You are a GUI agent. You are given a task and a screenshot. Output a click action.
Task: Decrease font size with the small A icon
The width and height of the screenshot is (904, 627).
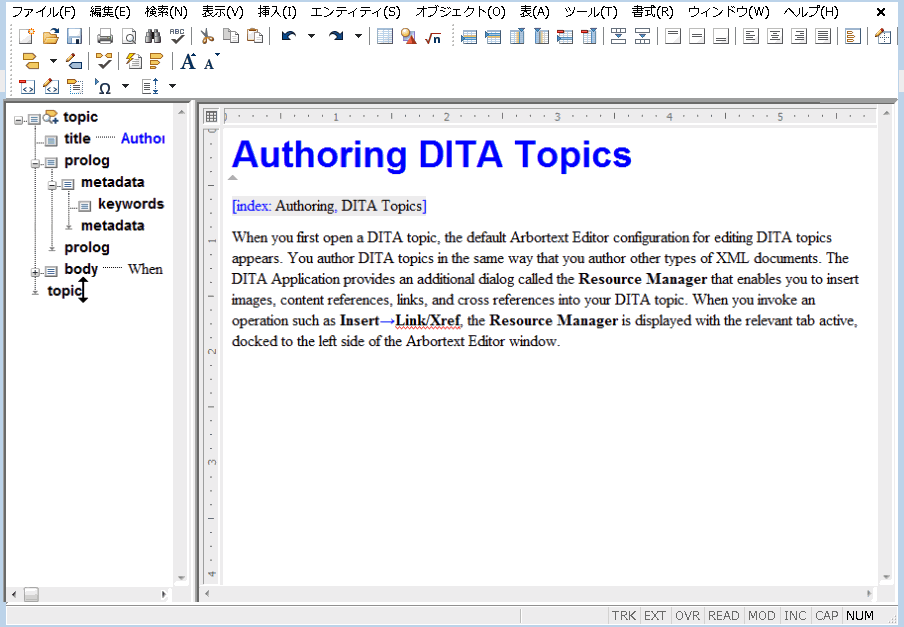tap(211, 61)
